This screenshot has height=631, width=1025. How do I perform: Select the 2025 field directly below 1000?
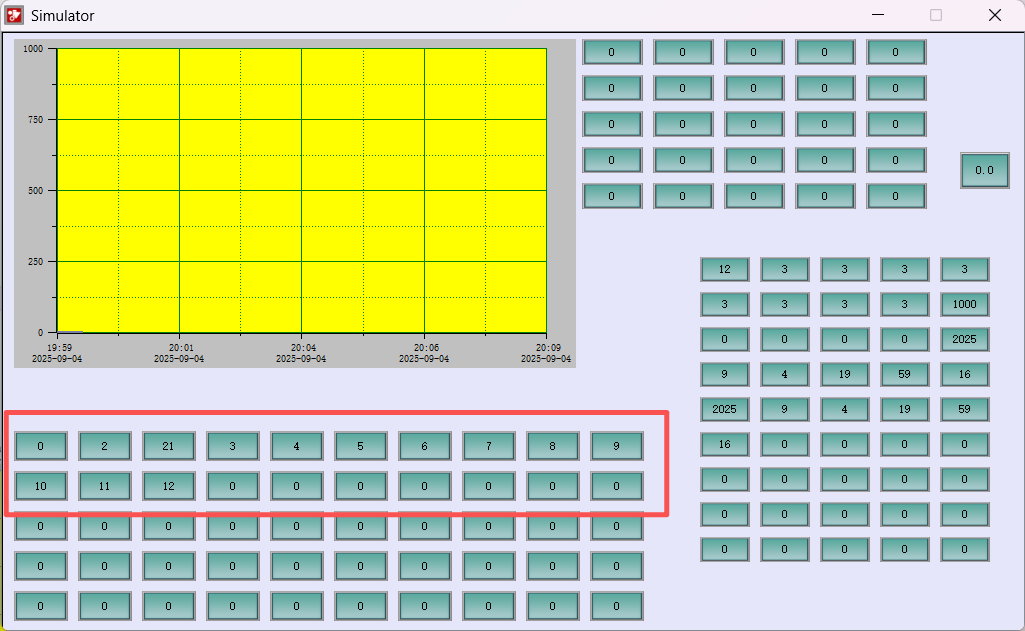[965, 339]
